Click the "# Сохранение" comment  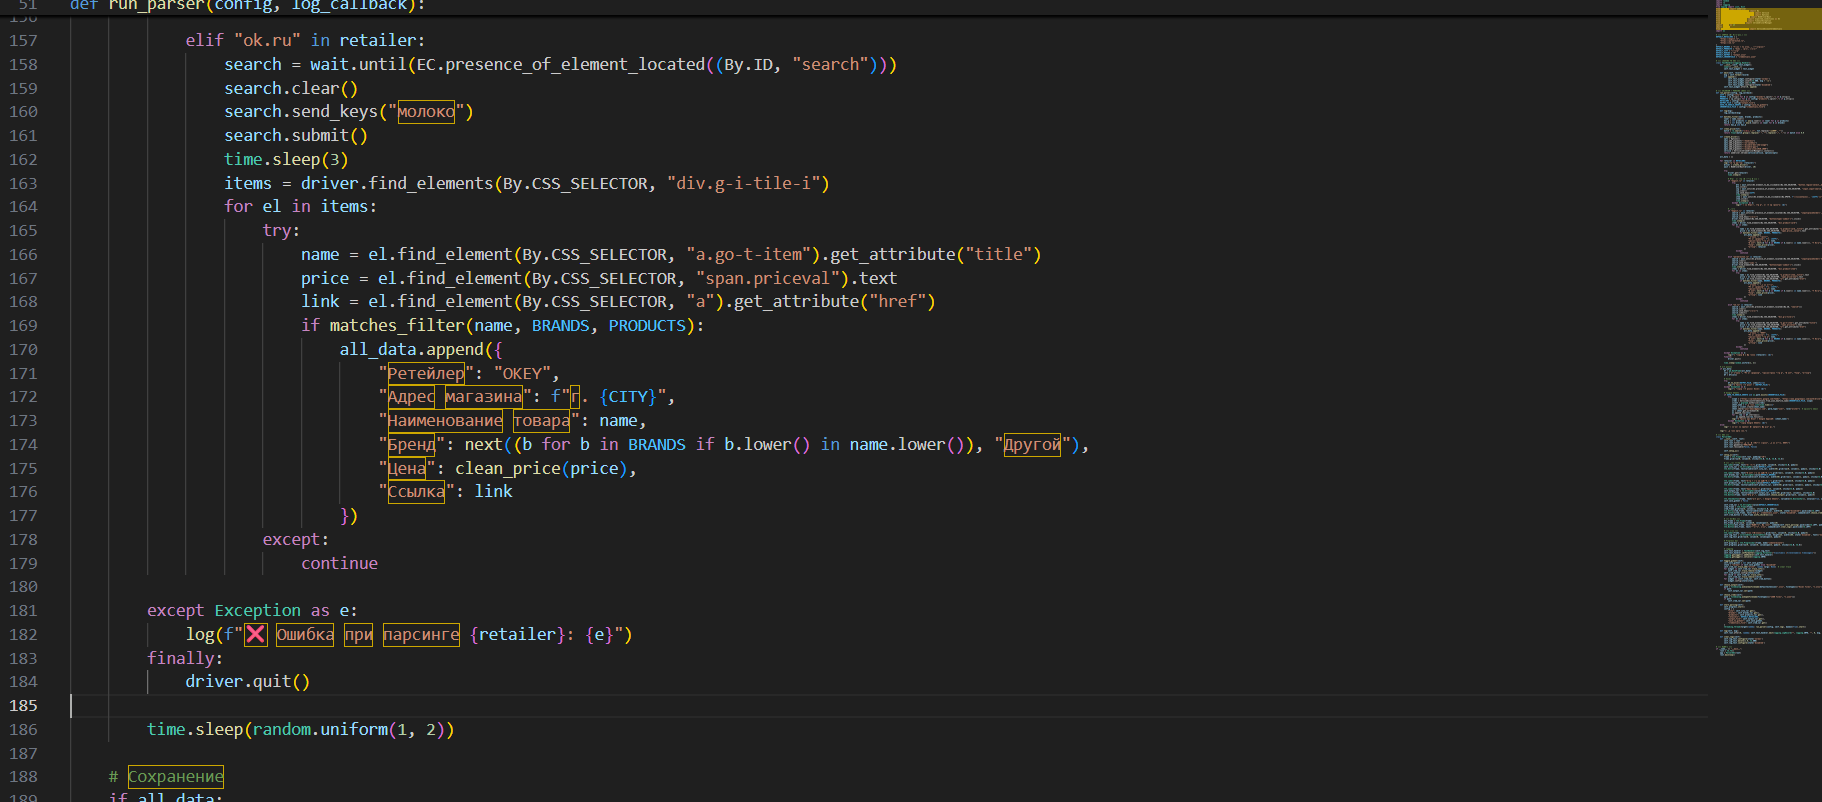166,777
